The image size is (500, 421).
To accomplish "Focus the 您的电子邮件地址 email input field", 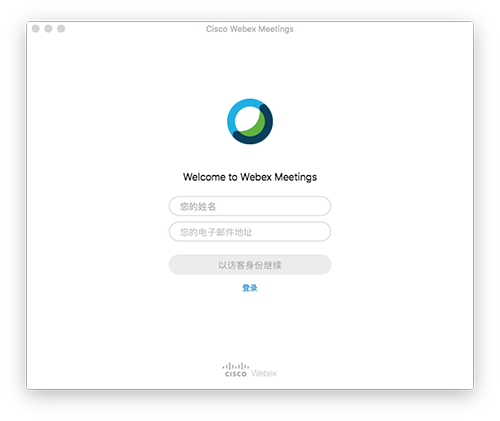I will click(x=250, y=231).
